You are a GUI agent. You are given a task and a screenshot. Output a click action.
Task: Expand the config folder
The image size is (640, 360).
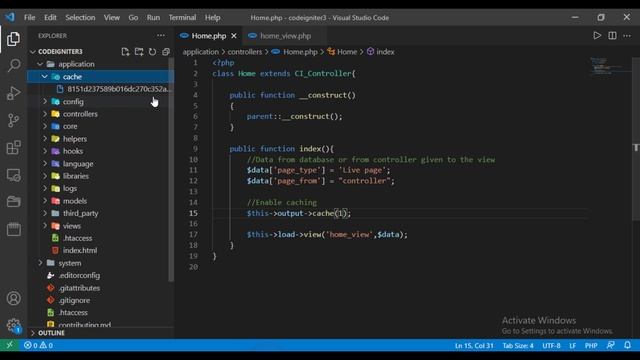tap(45, 101)
